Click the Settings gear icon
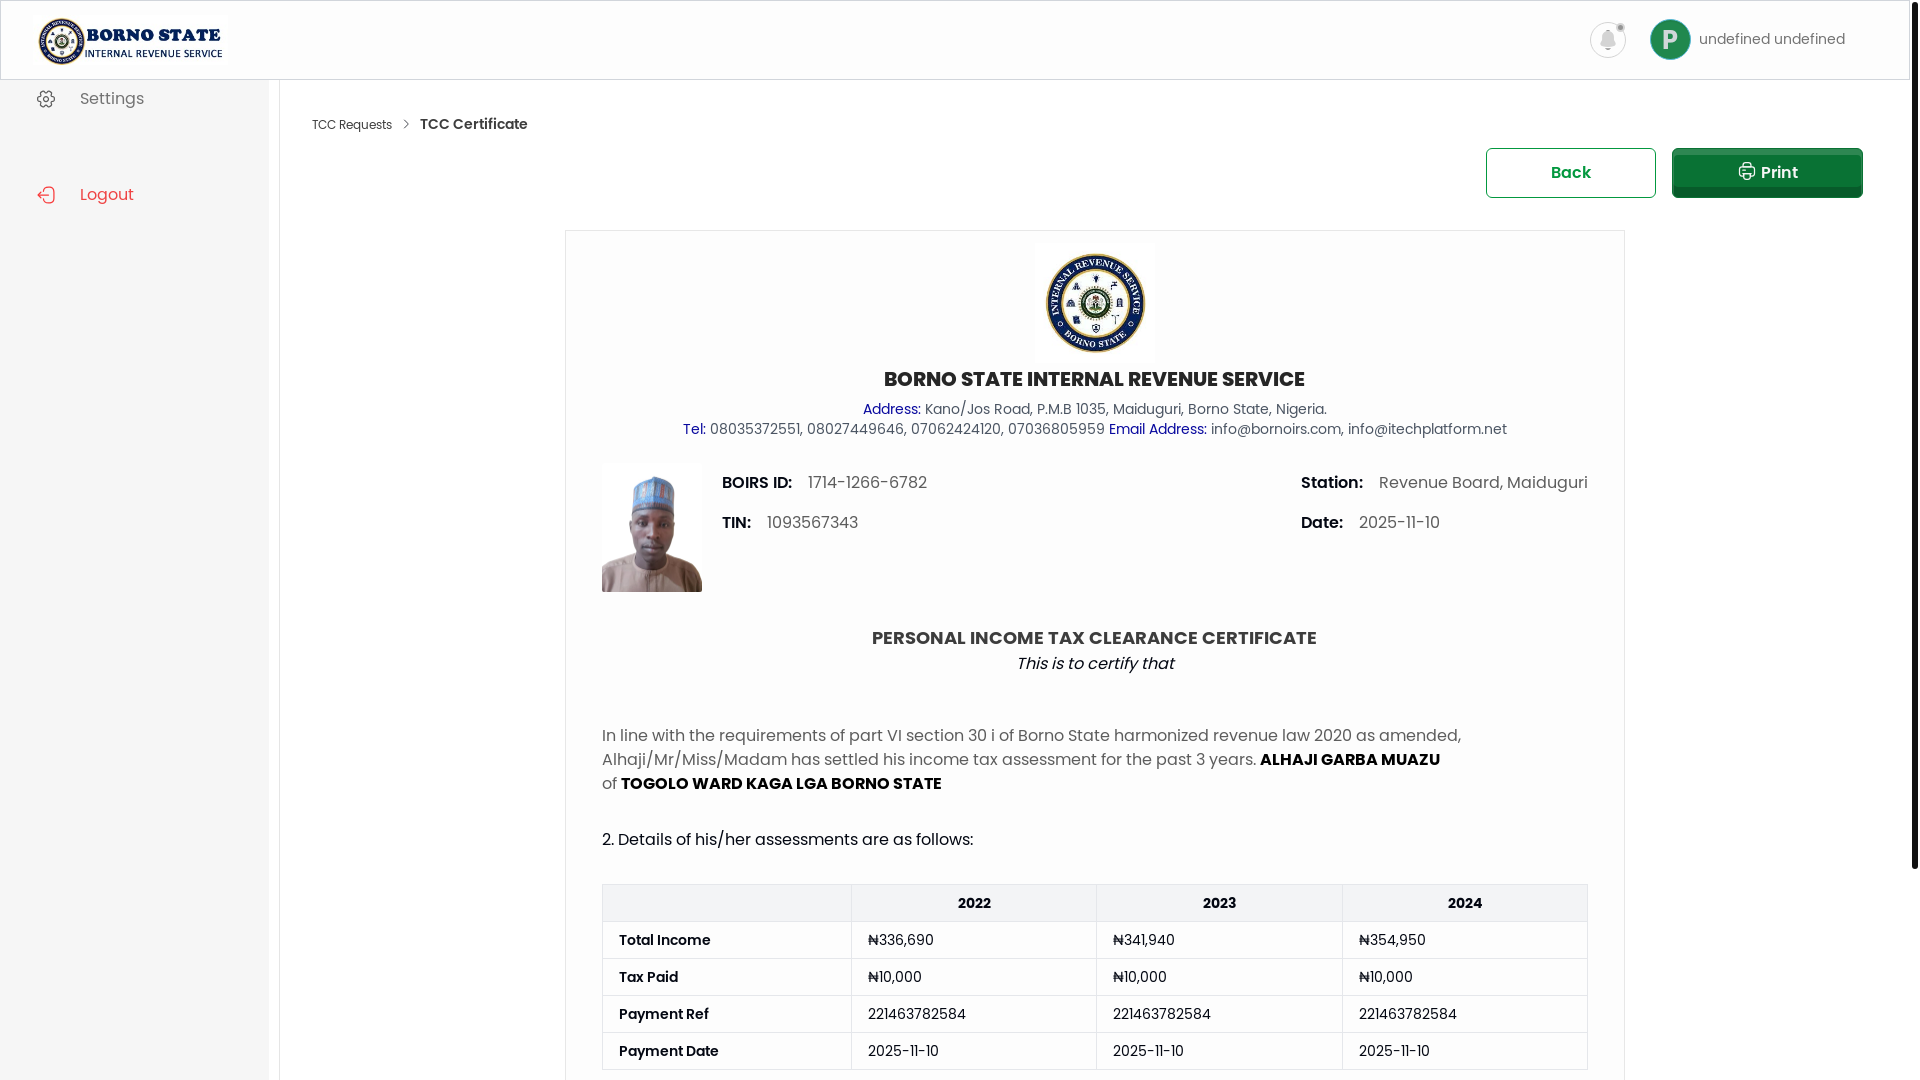This screenshot has width=1920, height=1080. pyautogui.click(x=46, y=99)
